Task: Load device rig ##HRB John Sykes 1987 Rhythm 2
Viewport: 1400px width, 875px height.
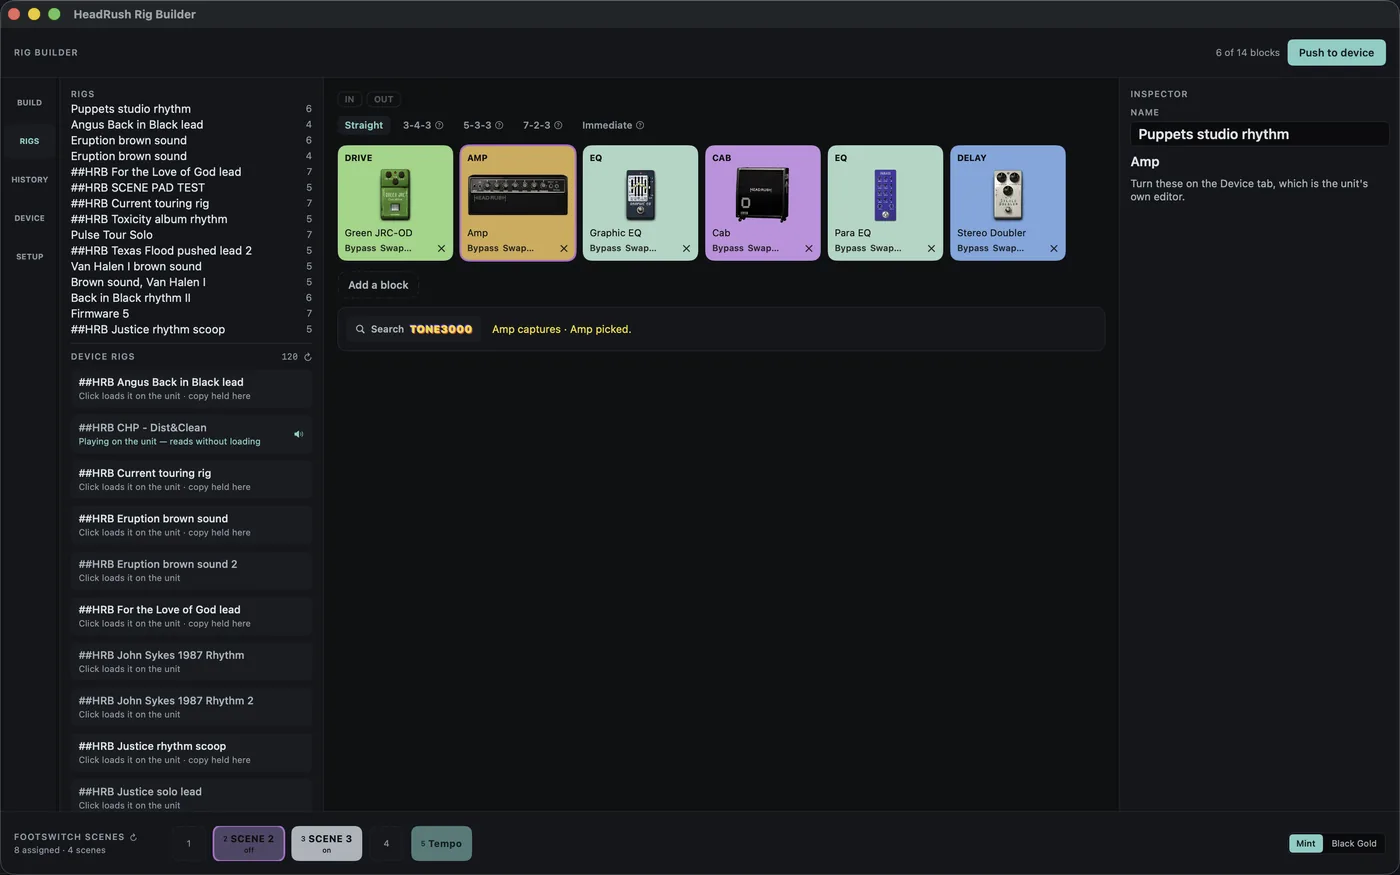Action: (x=191, y=707)
